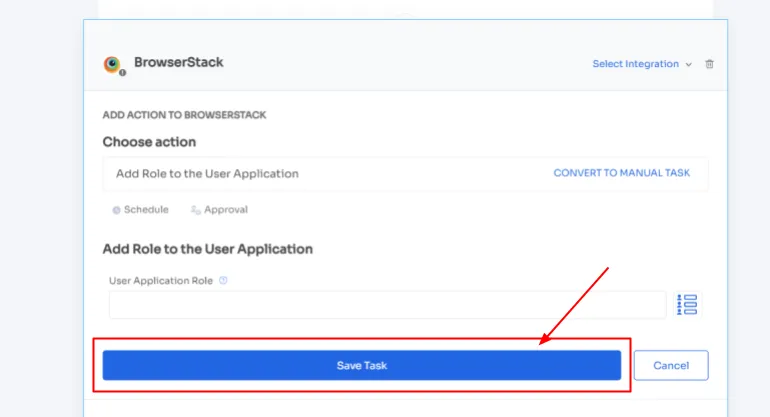Focus the User Application Role input field
Screen dimensions: 770x417
coord(387,305)
